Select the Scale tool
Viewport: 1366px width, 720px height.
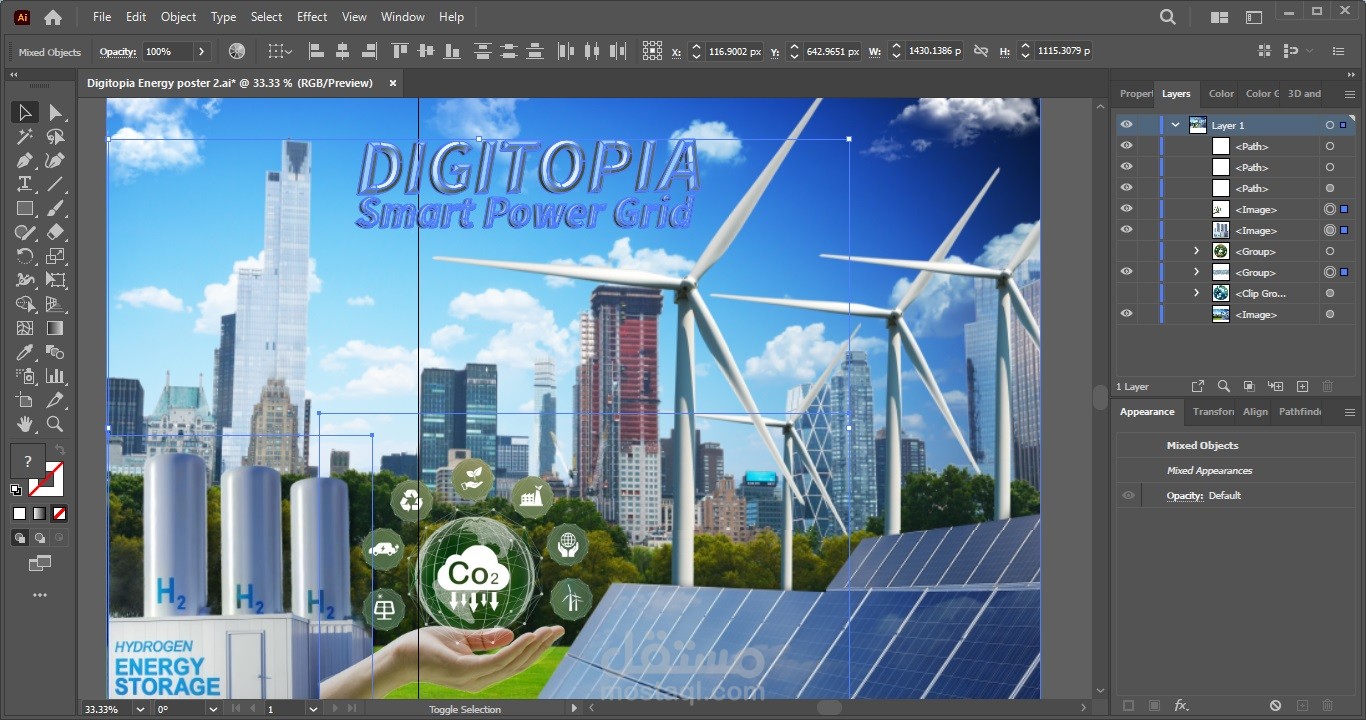56,257
